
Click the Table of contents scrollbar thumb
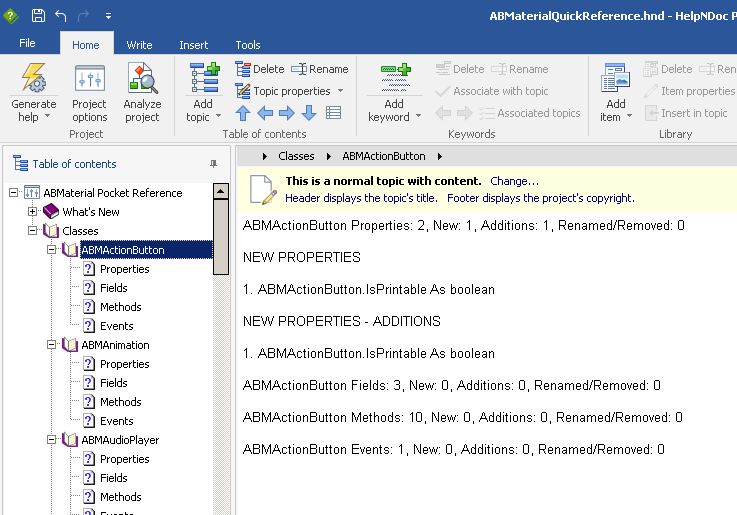tap(220, 236)
